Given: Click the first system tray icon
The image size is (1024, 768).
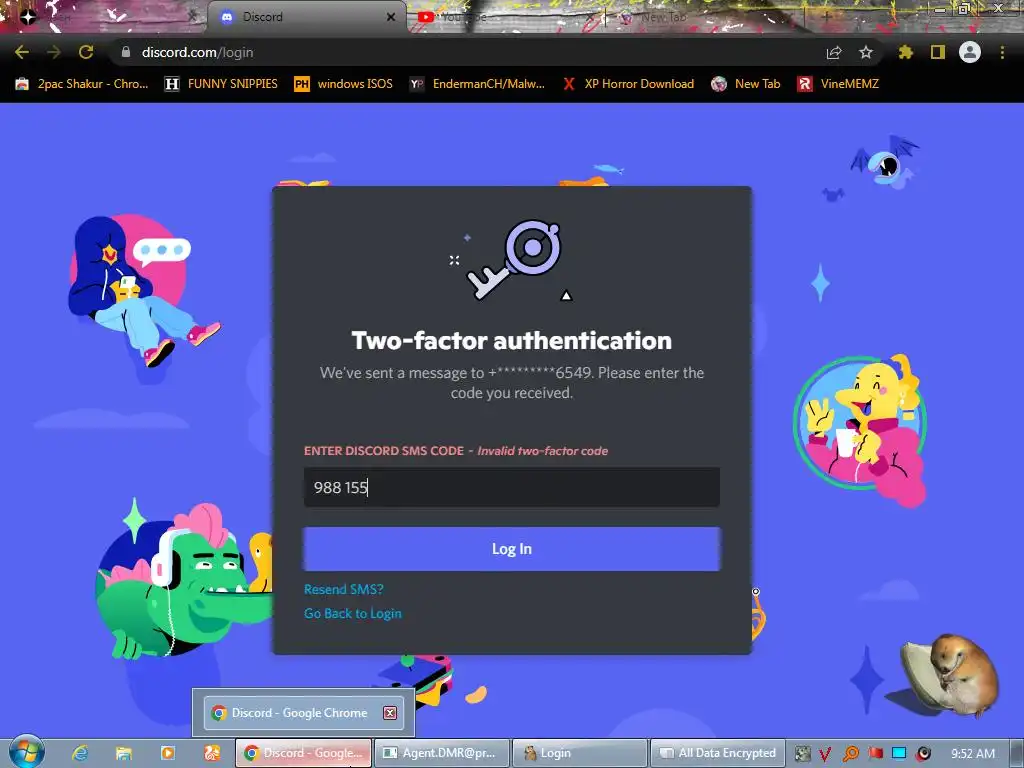Looking at the screenshot, I should (x=803, y=754).
